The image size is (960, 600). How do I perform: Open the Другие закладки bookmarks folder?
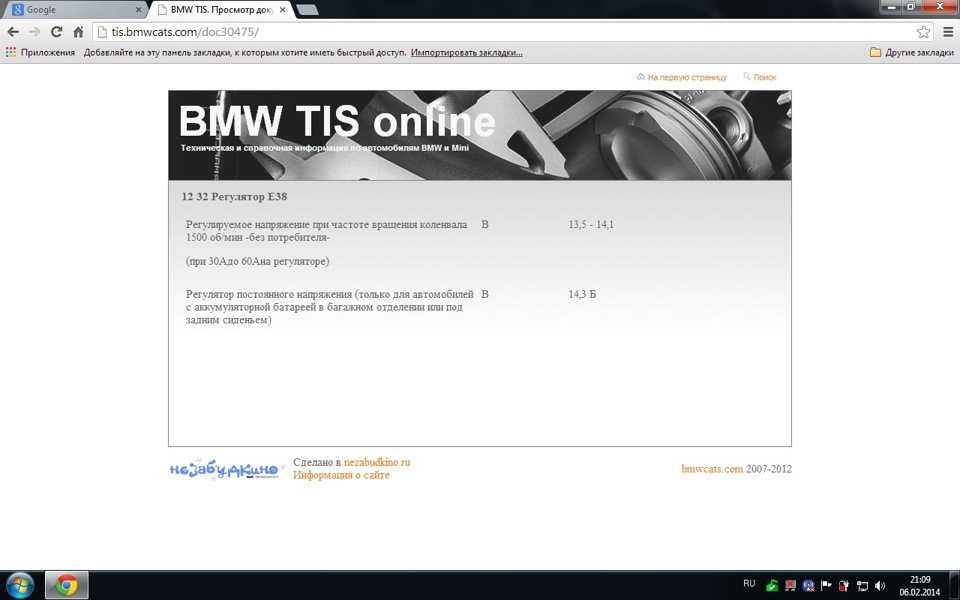[x=912, y=52]
